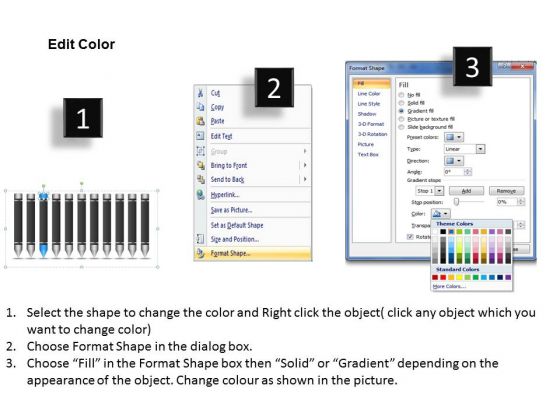Select the Solid fill radio button
Image resolution: width=560 pixels, height=420 pixels.
tap(401, 103)
